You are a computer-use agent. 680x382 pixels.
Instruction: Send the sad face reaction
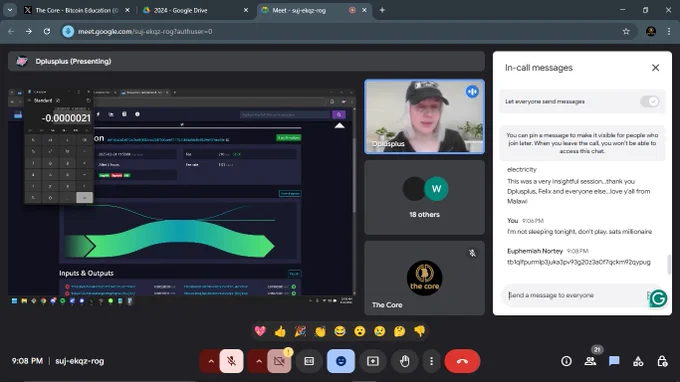pos(379,331)
